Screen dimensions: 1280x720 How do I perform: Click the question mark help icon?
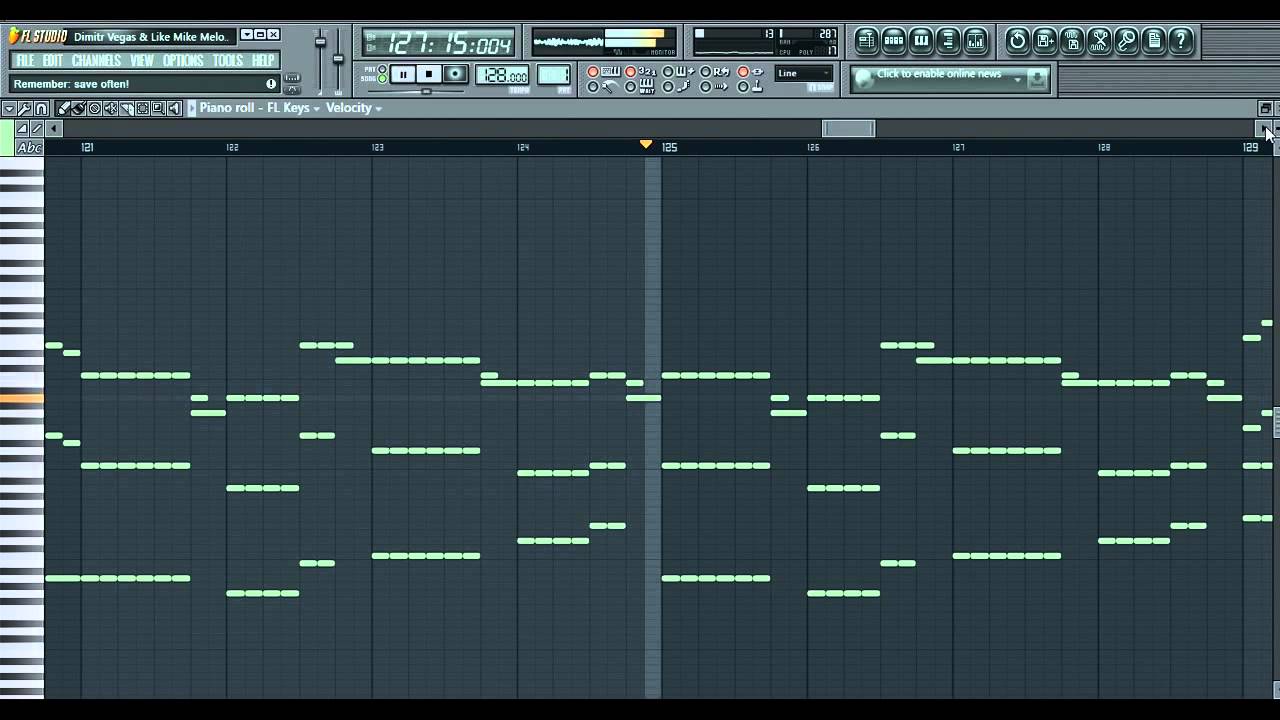pyautogui.click(x=1181, y=41)
